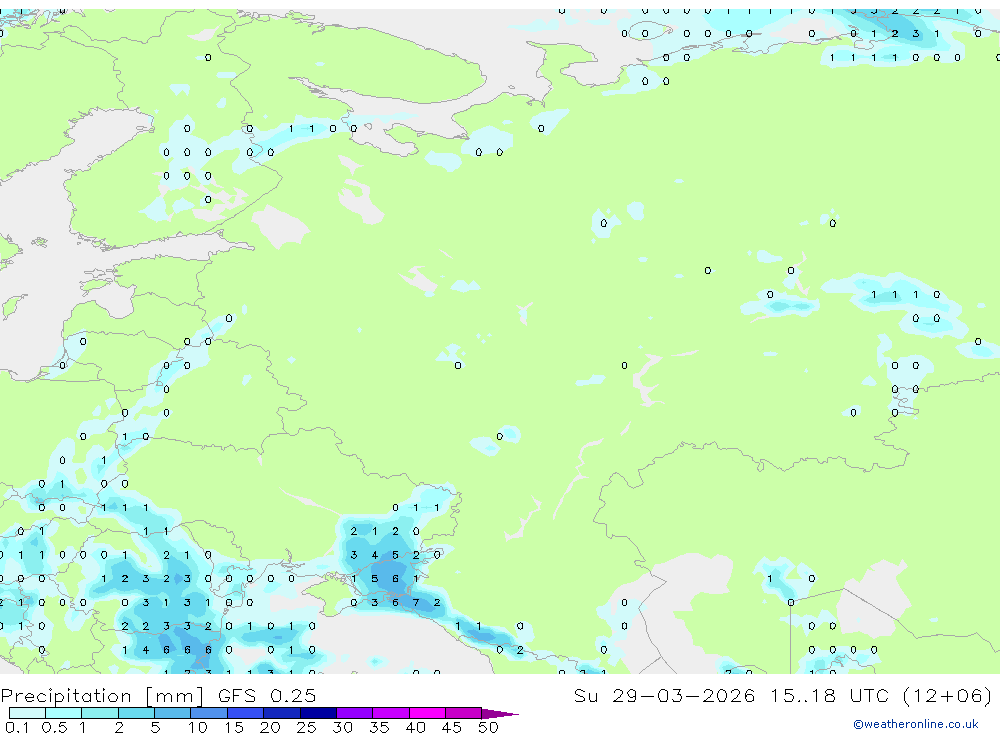Viewport: 1000px width, 733px height.
Task: Click the 0.5–1 mm legend color swatch
Action: click(64, 713)
